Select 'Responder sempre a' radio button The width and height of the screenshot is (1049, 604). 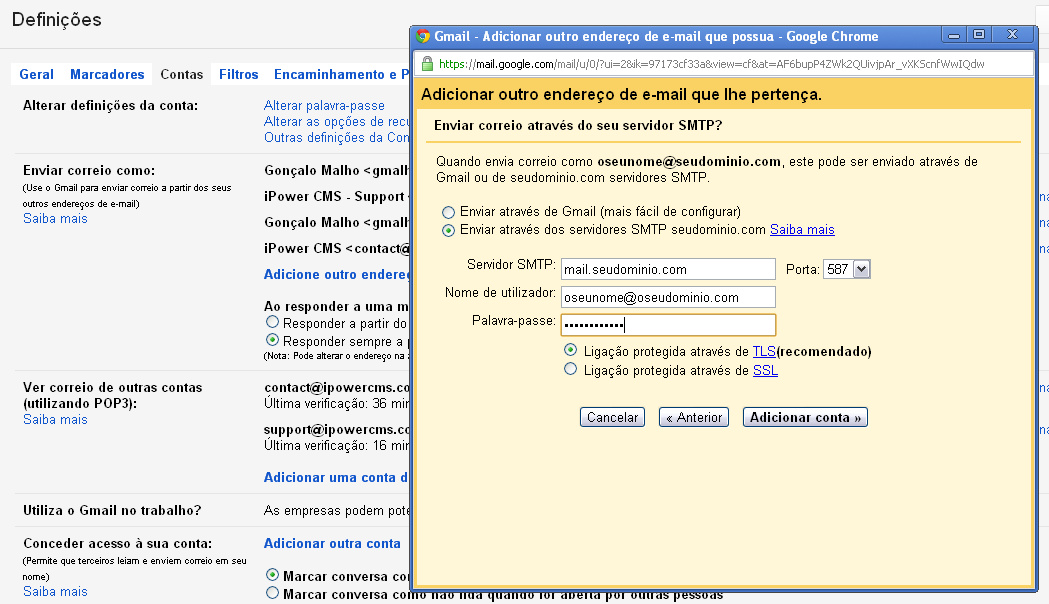tap(272, 340)
